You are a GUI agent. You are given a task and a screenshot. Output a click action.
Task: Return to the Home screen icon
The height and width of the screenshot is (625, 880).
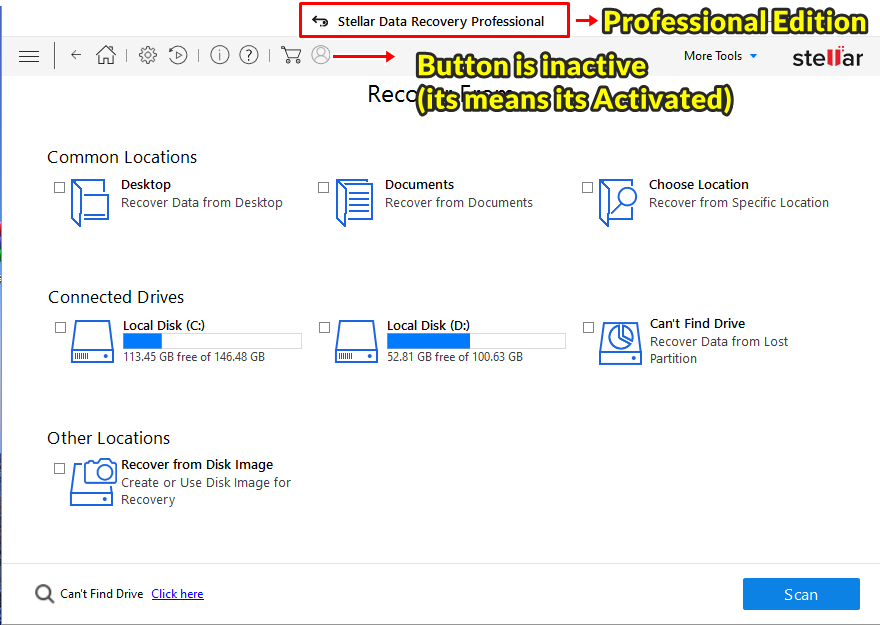point(106,55)
